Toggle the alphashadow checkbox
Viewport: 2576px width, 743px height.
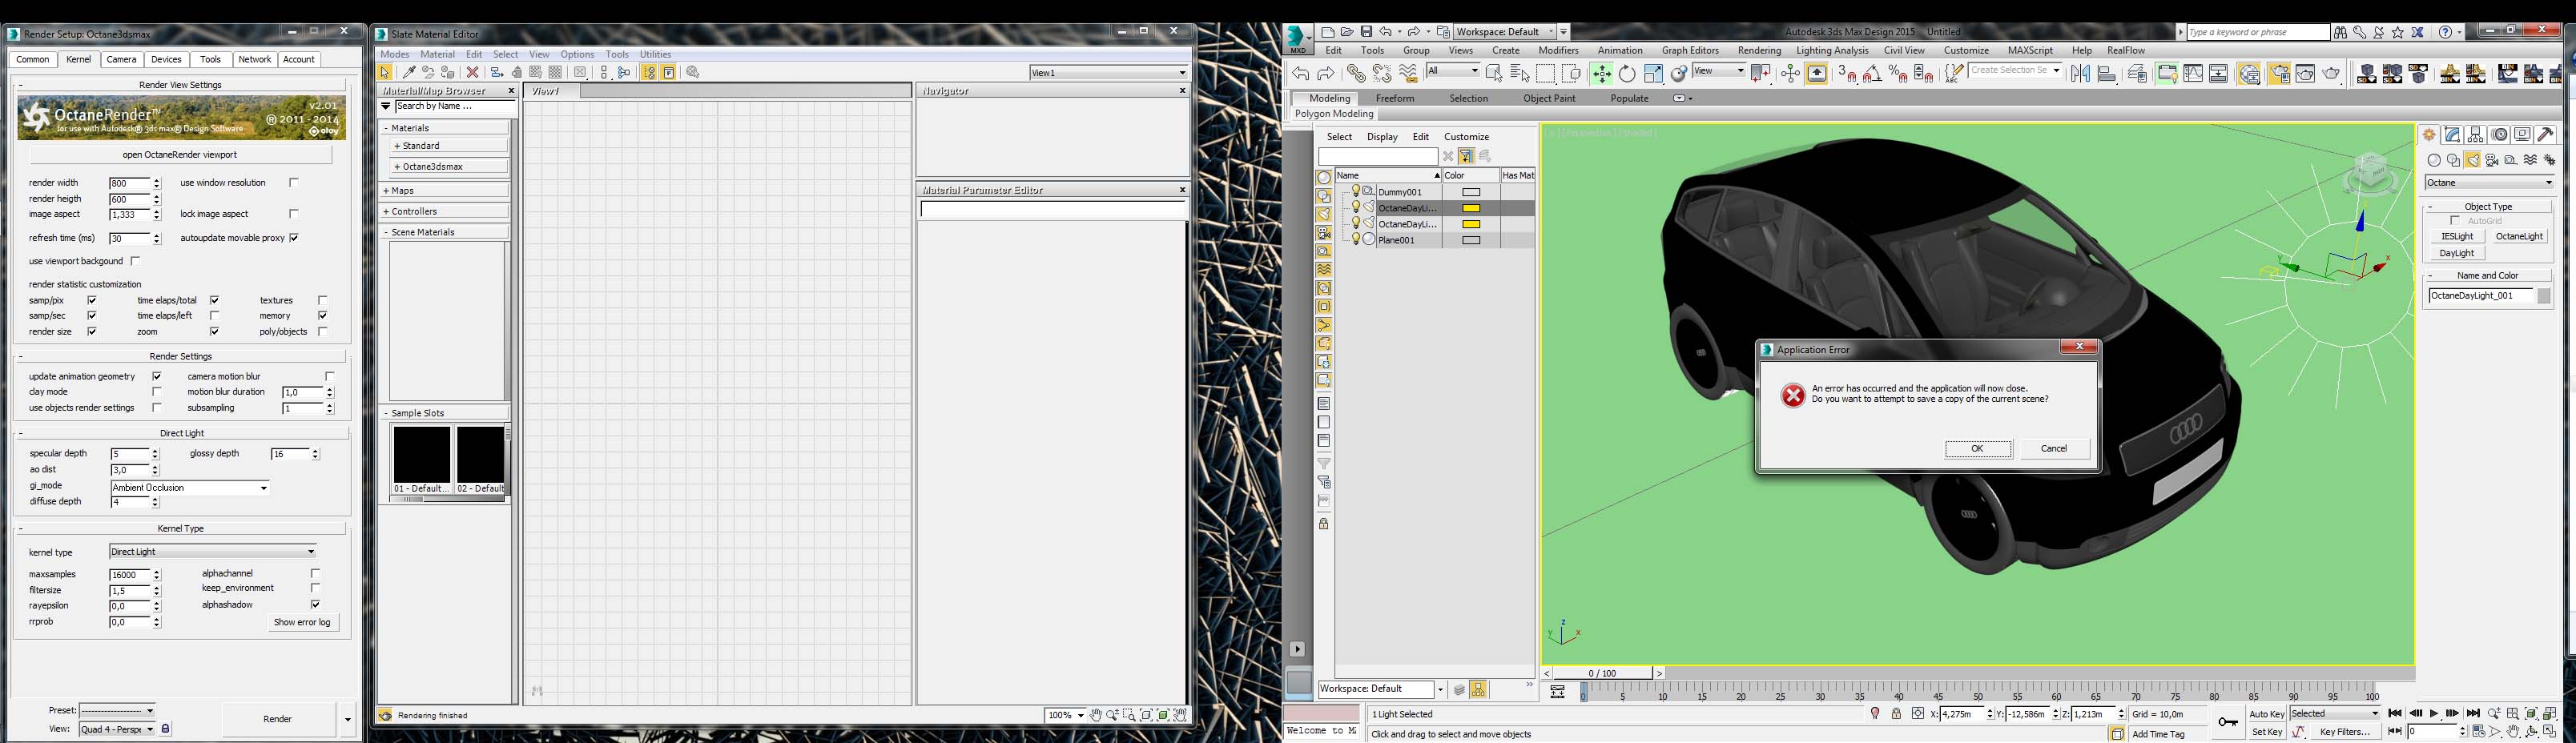316,605
